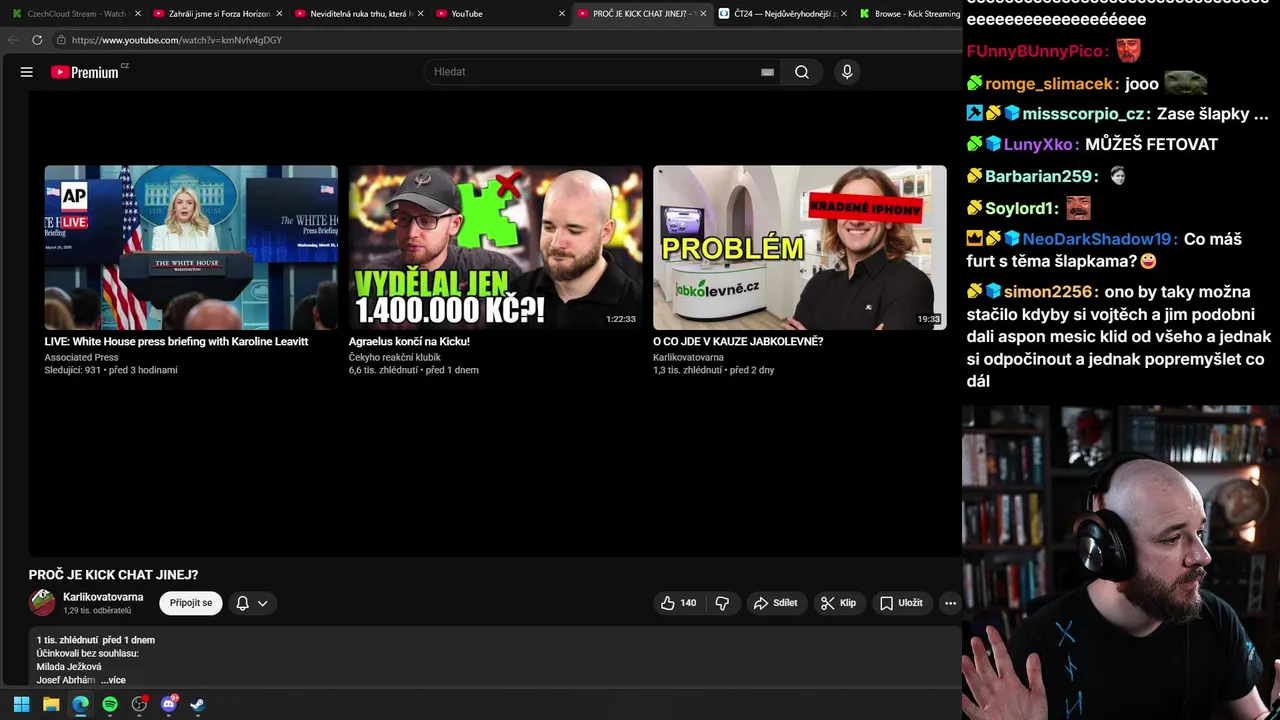Open Karlikovatovarna channel avatar

[42, 602]
